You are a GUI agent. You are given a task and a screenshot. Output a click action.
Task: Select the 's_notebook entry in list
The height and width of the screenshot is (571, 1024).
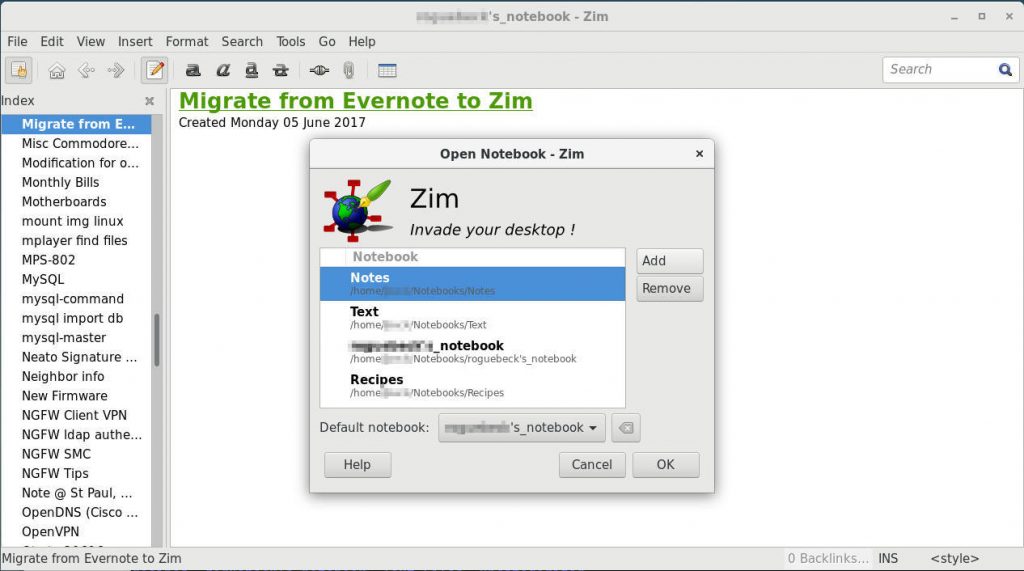pyautogui.click(x=472, y=351)
